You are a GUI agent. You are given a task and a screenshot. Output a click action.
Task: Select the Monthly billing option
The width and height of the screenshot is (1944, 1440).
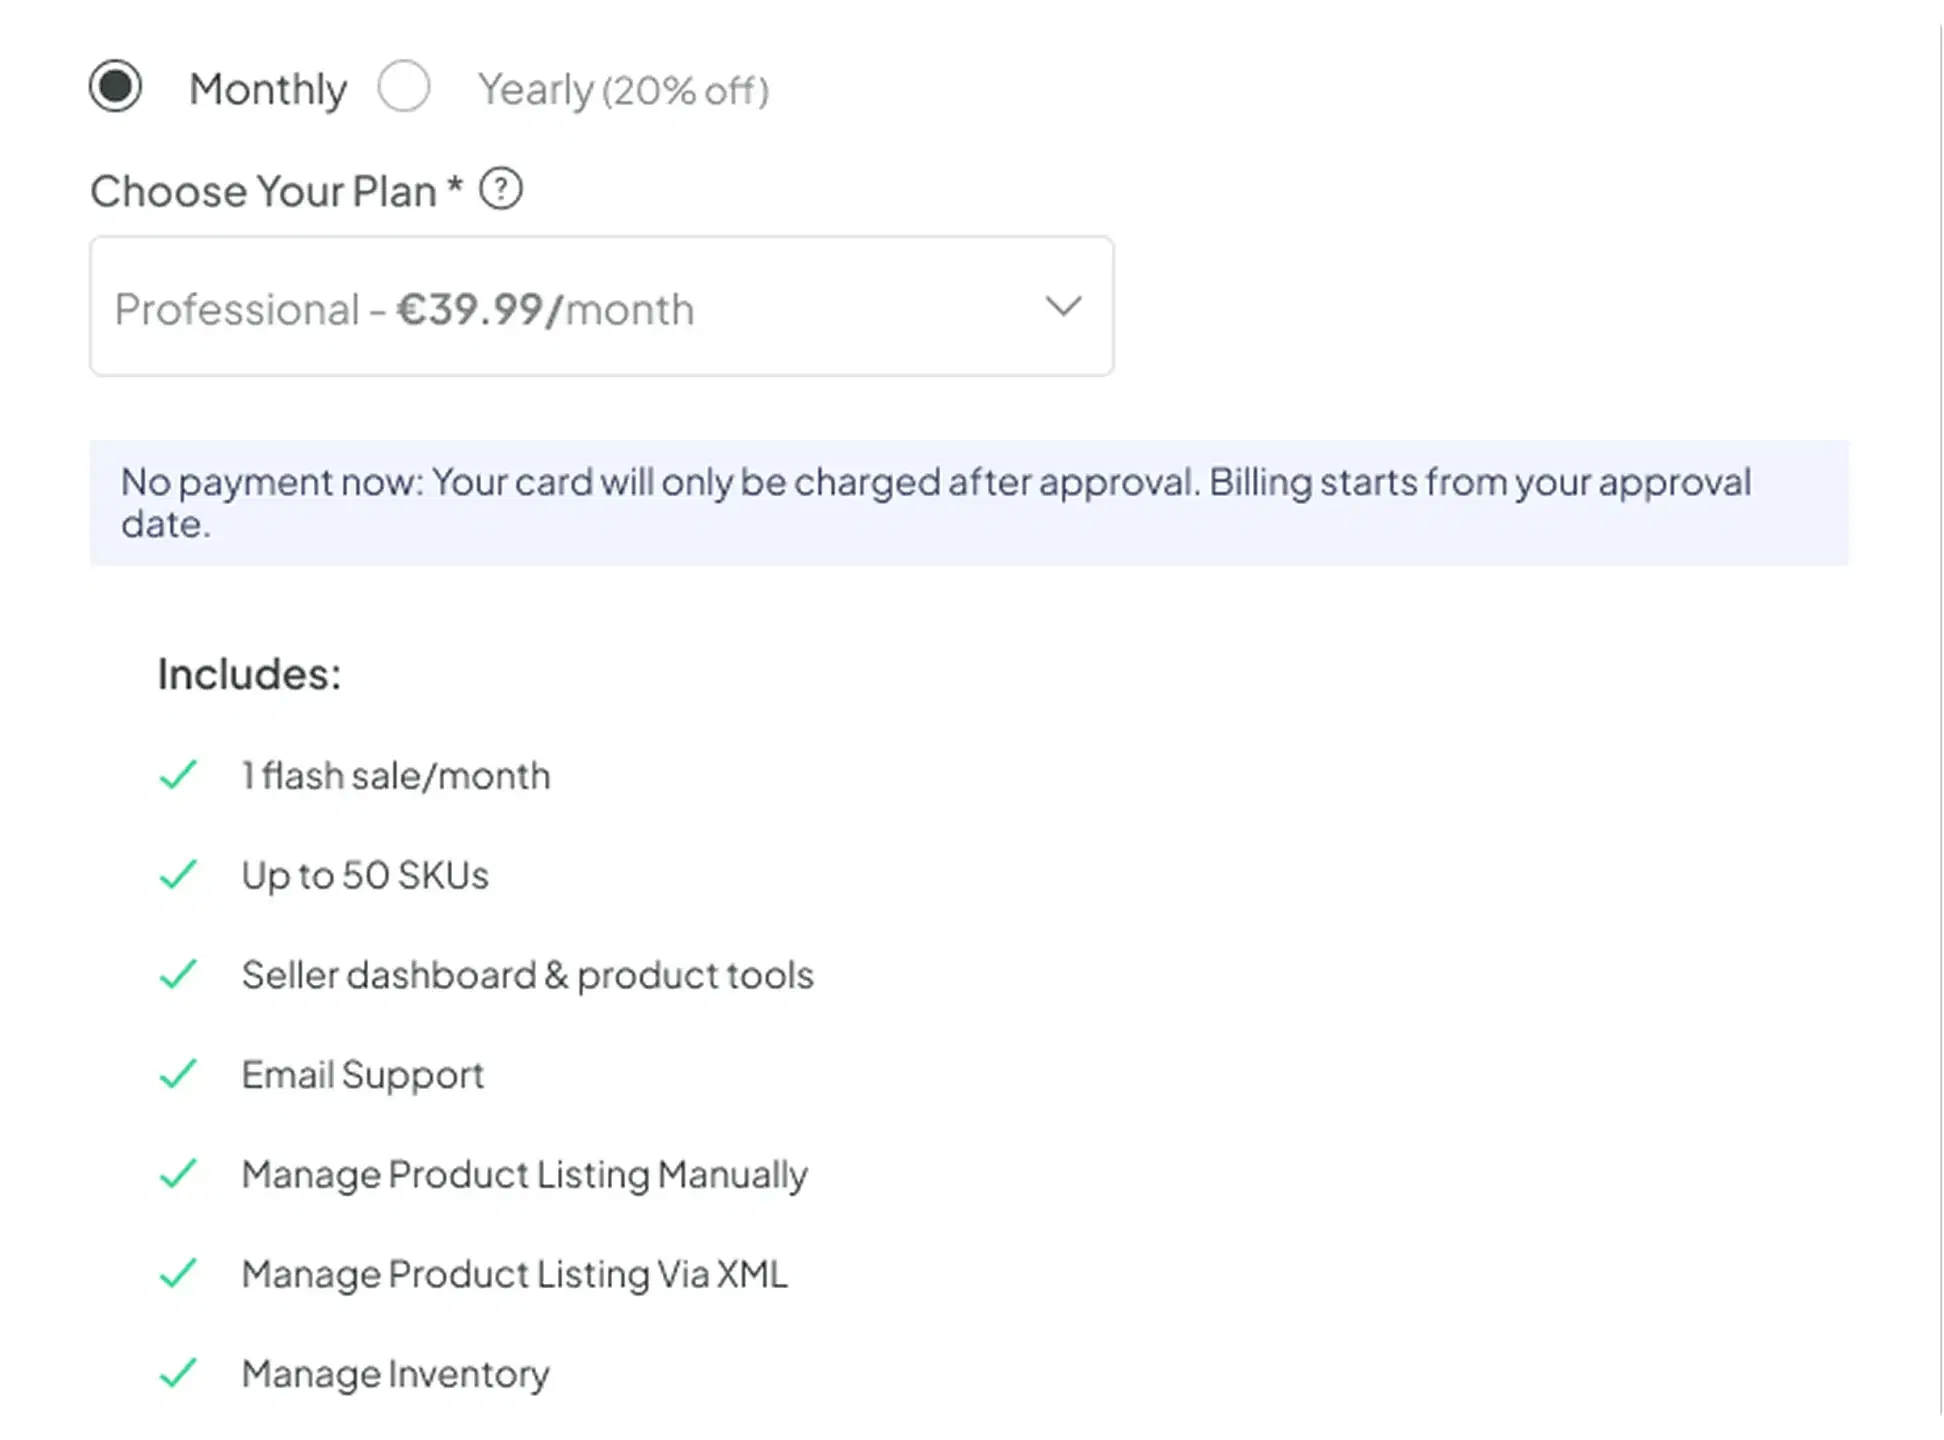pyautogui.click(x=116, y=87)
